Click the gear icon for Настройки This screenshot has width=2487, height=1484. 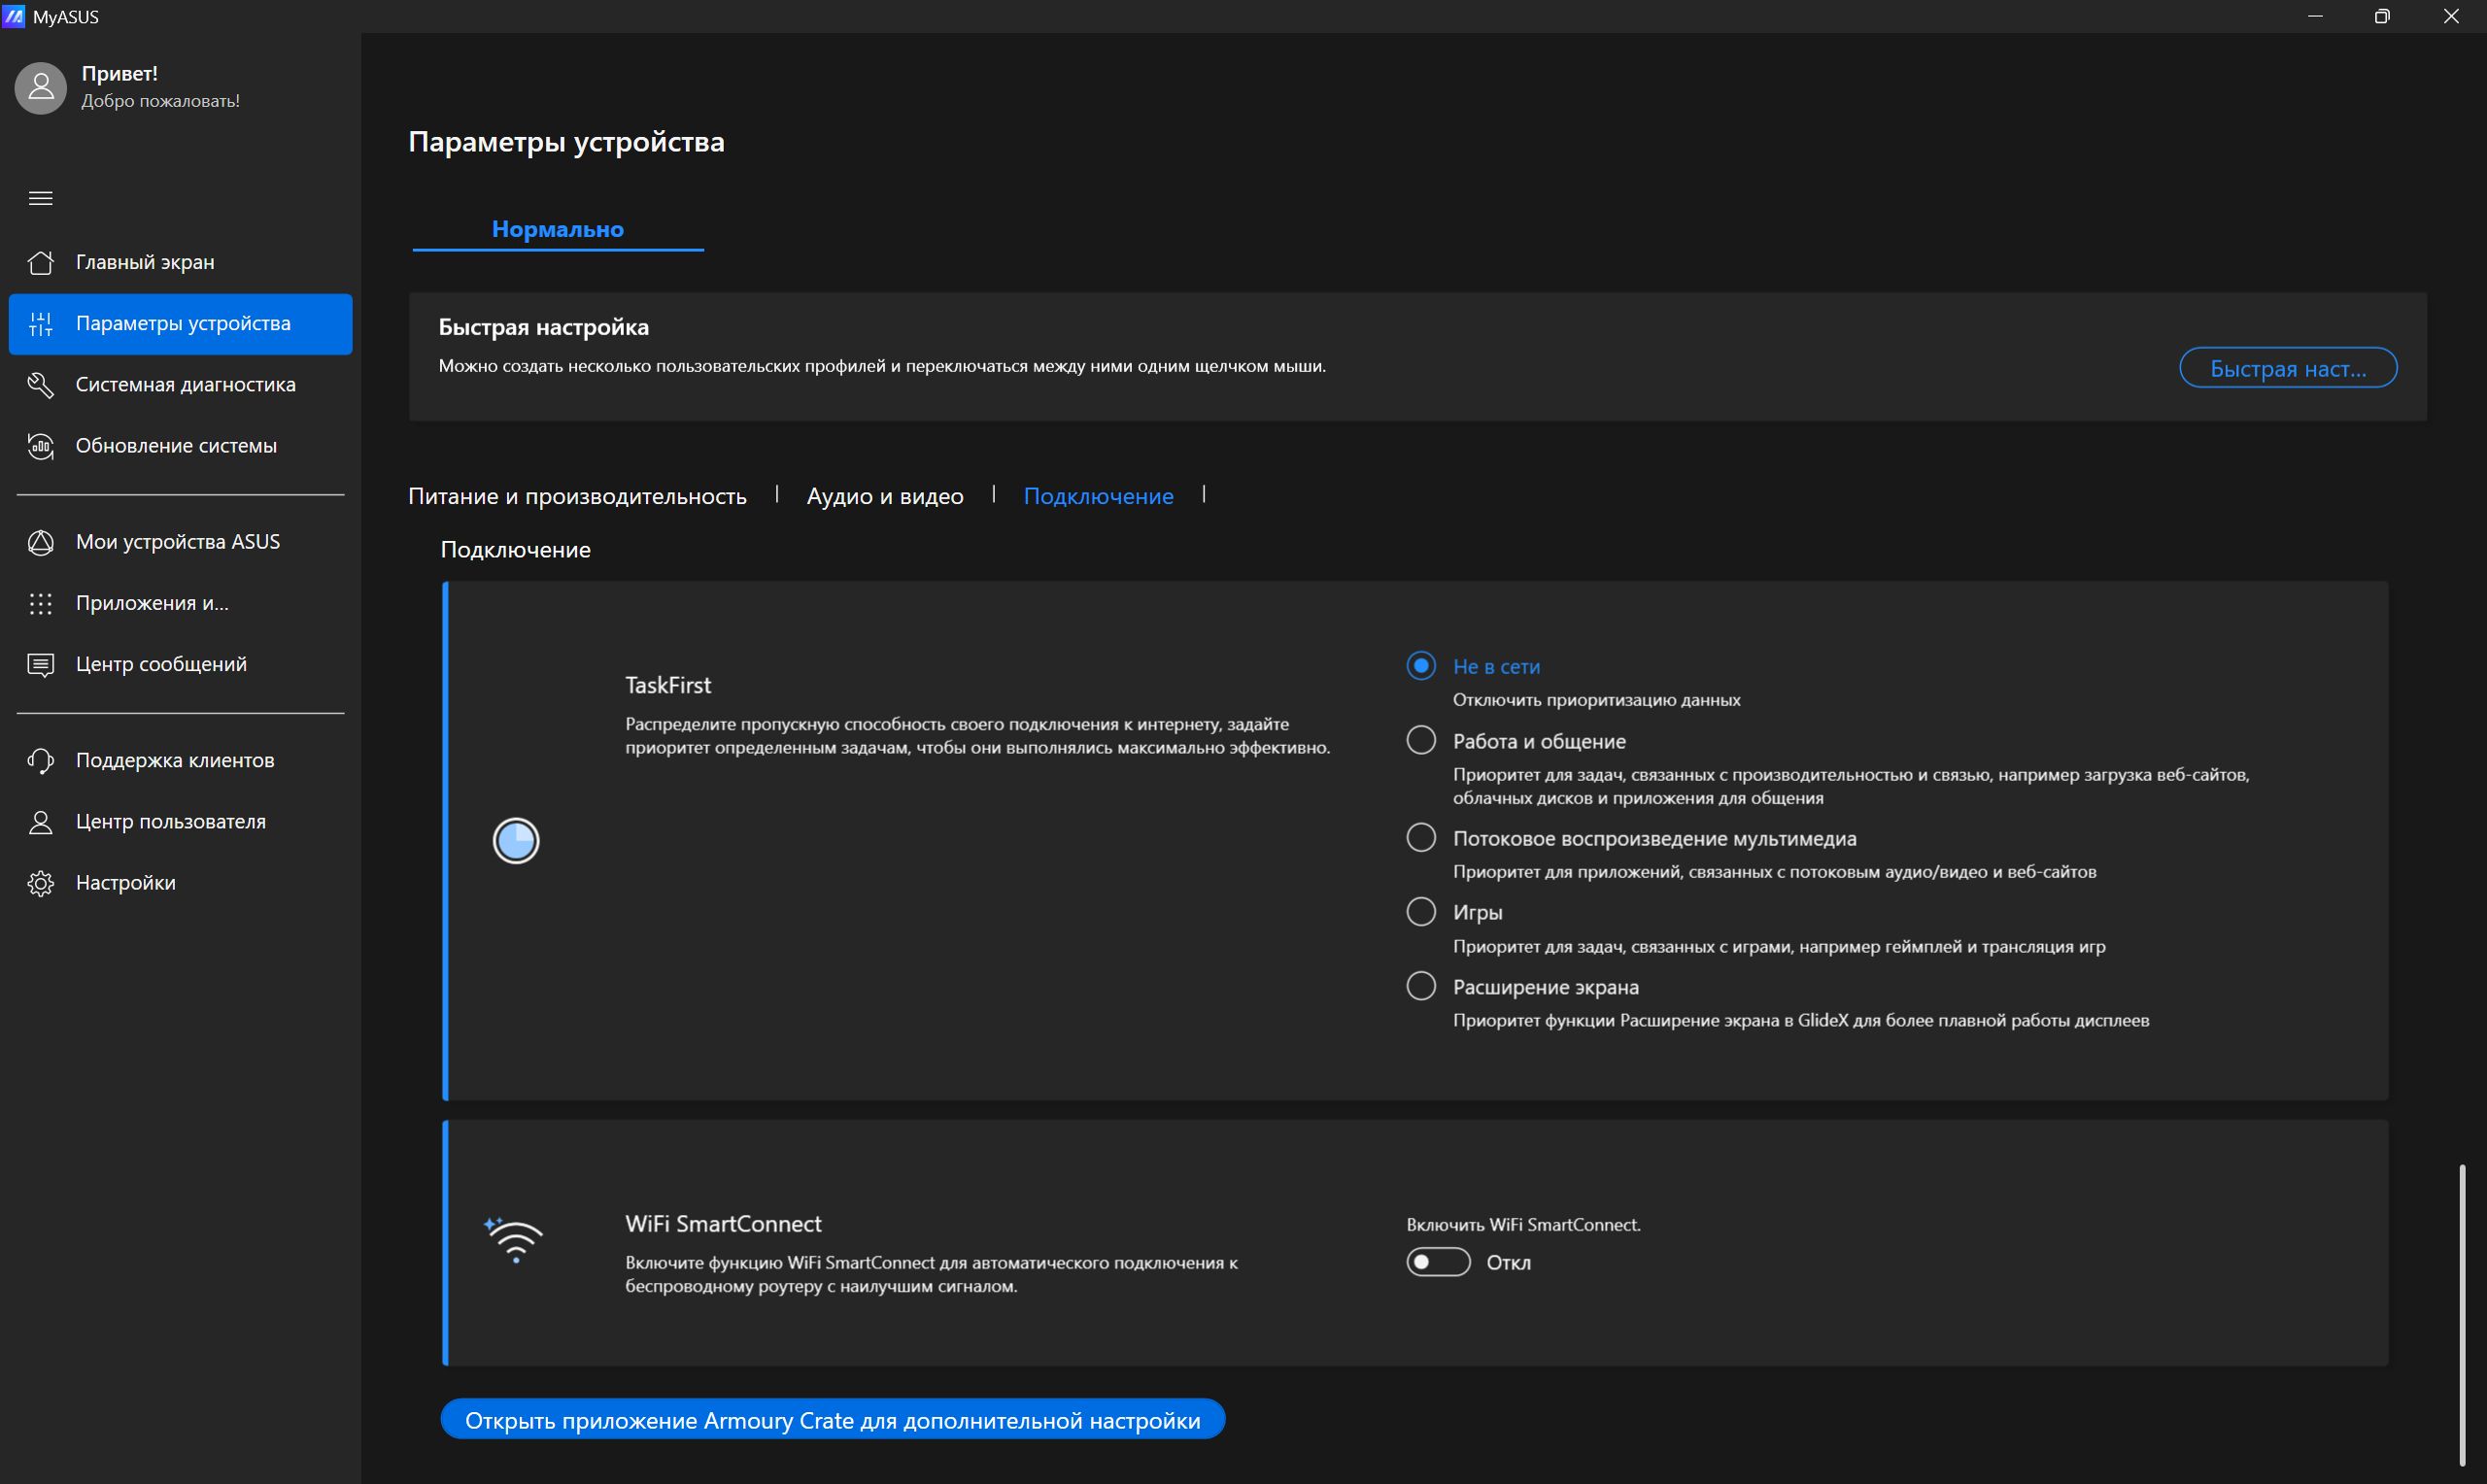[x=40, y=883]
